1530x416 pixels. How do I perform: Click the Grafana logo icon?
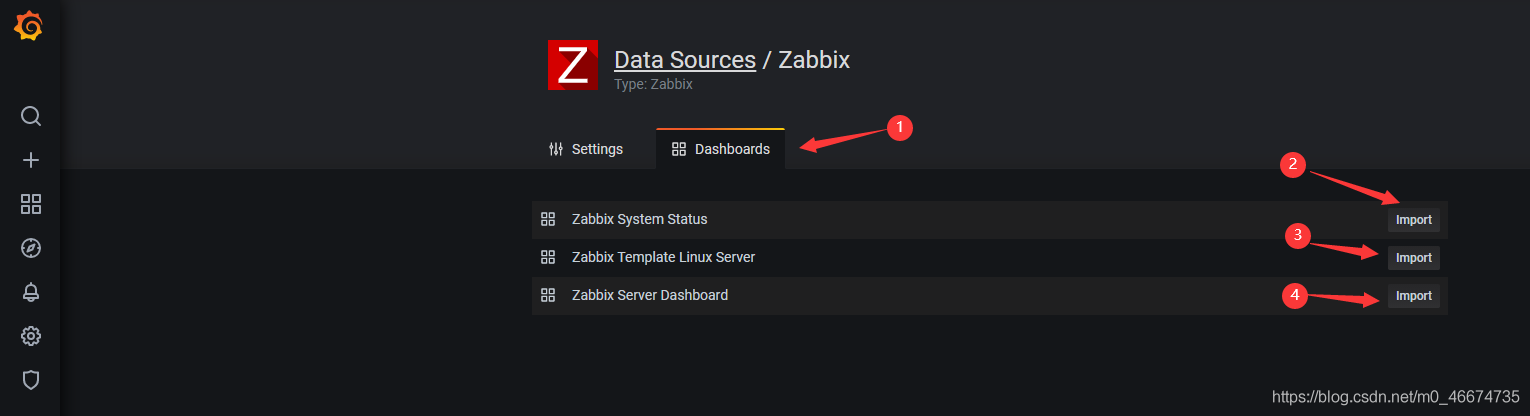[29, 27]
